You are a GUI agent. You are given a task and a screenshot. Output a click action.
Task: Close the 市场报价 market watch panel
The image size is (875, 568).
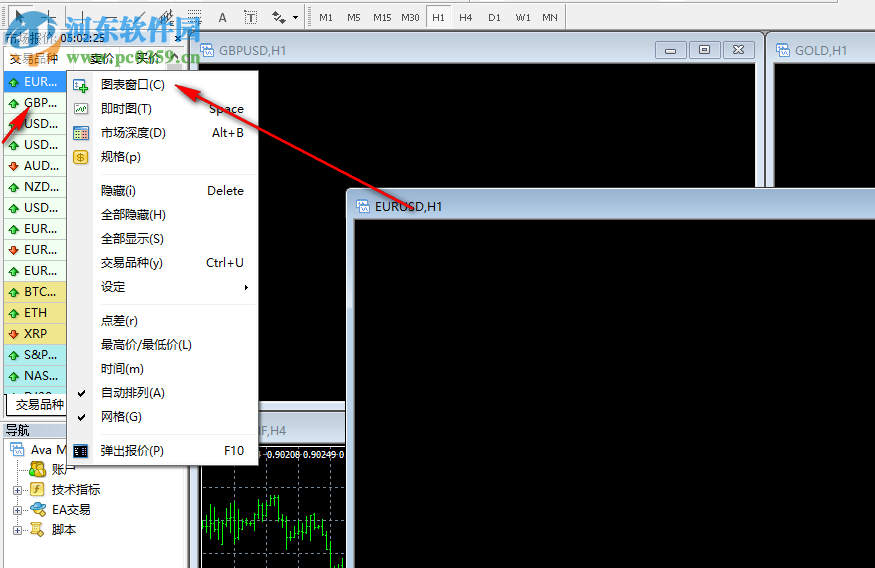178,38
